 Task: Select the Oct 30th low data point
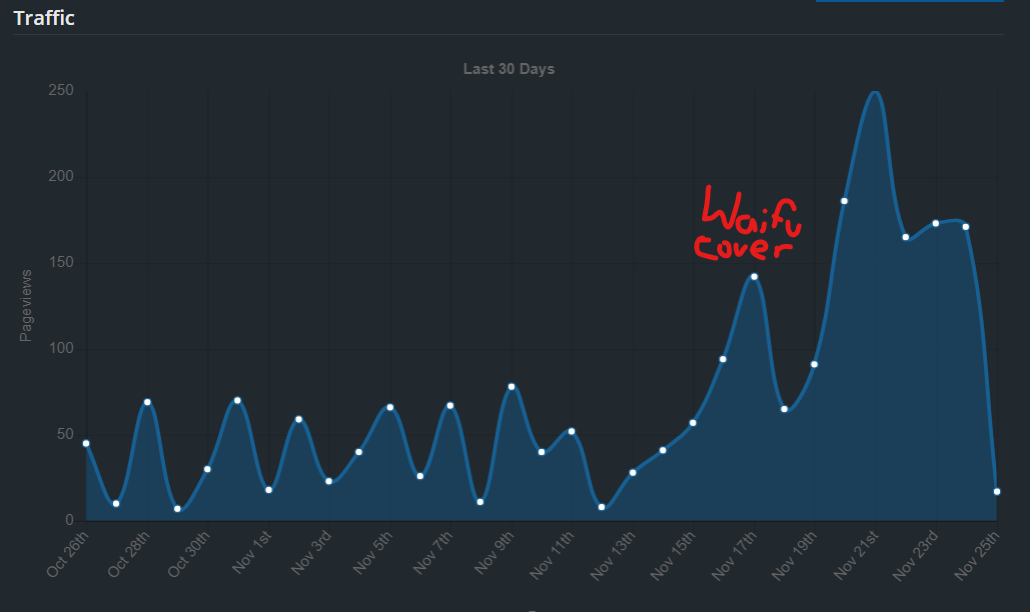click(177, 510)
